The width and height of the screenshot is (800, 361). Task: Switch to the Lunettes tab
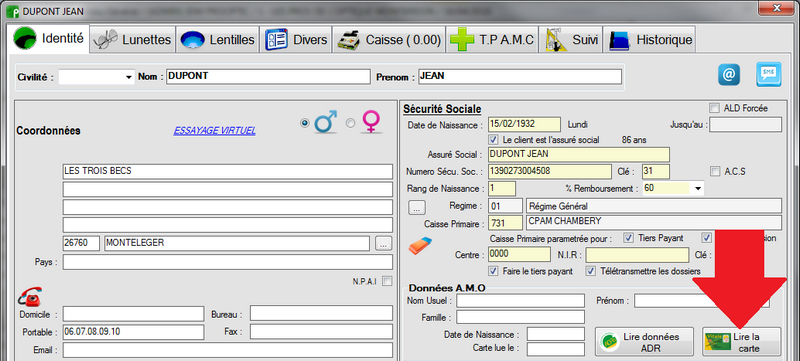pos(134,40)
